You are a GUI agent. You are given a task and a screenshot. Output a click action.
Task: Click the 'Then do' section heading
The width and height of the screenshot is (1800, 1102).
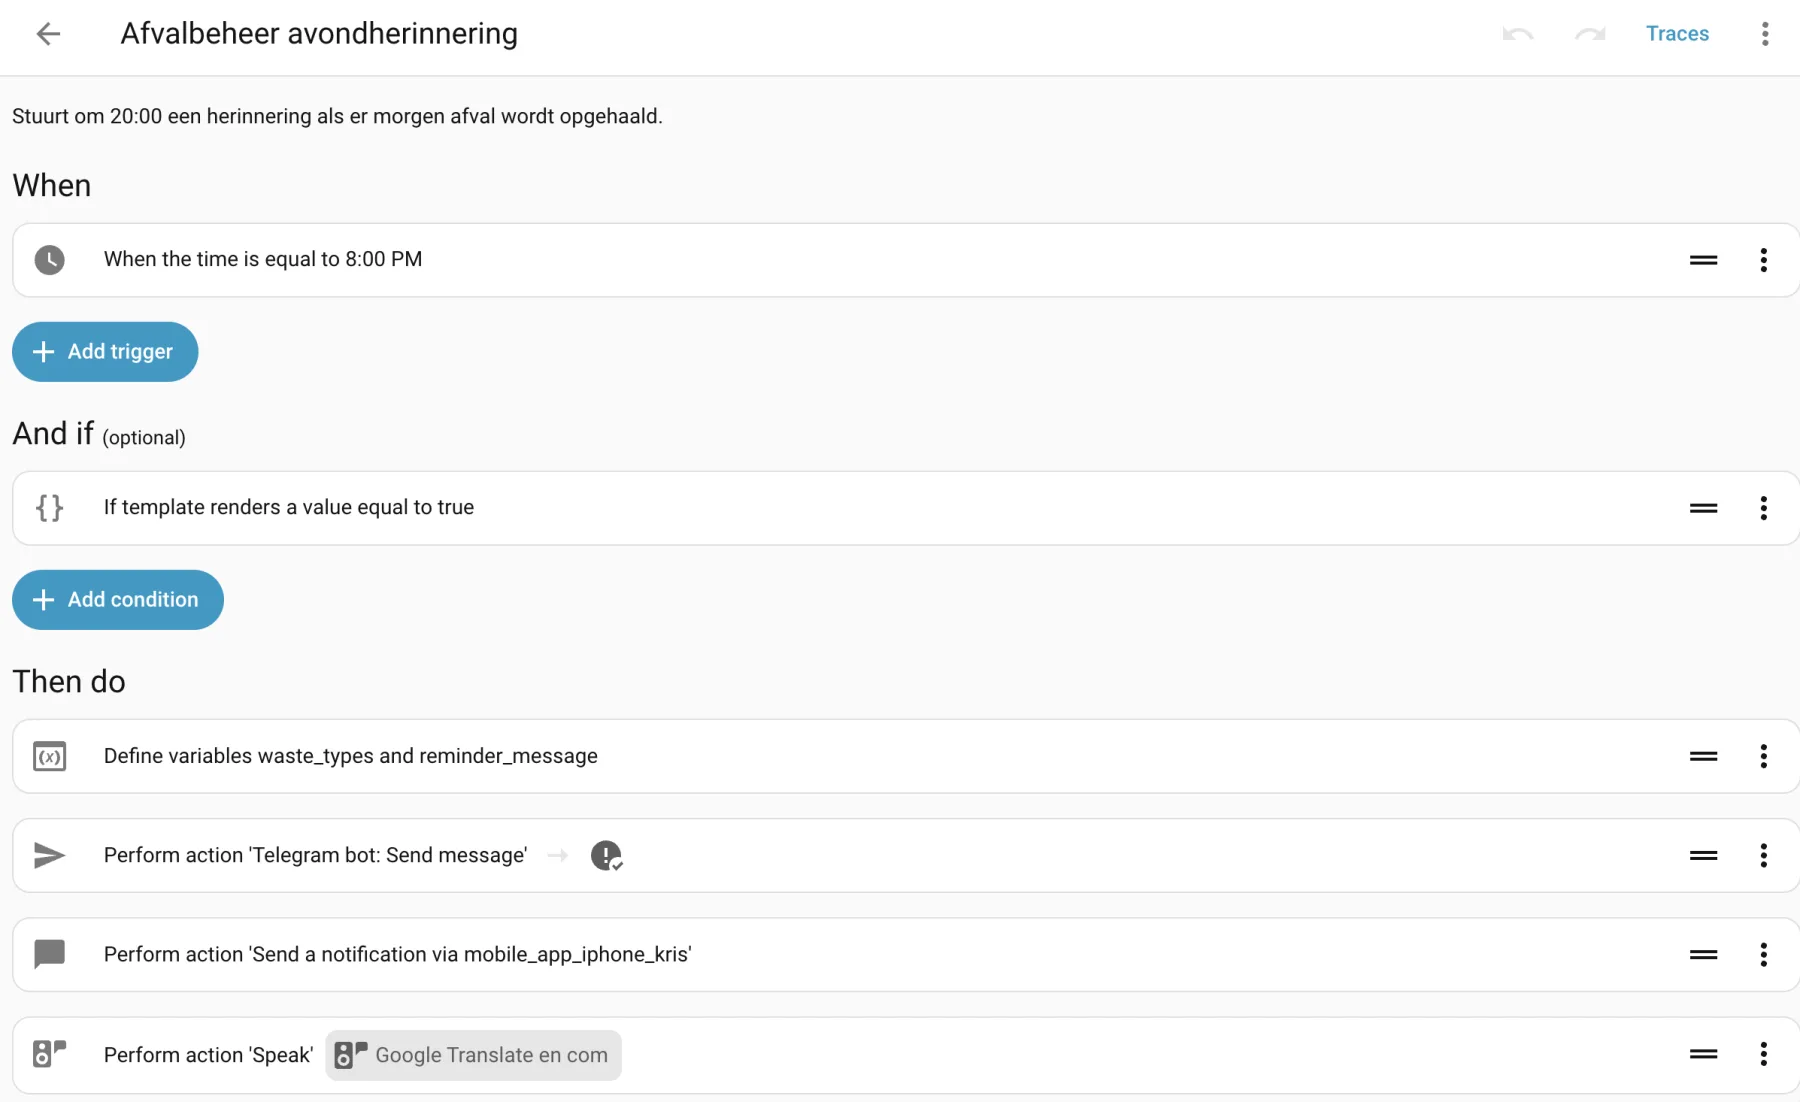pos(69,682)
